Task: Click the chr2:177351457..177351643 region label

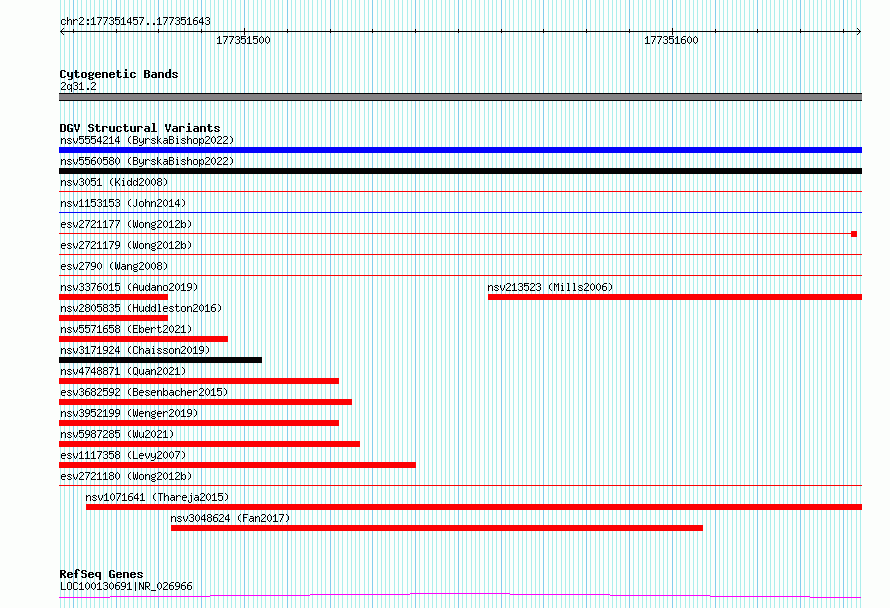Action: [135, 21]
